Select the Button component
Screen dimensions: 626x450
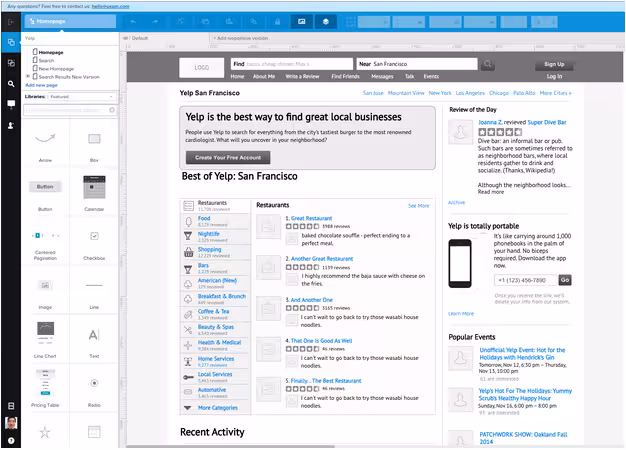(x=45, y=194)
